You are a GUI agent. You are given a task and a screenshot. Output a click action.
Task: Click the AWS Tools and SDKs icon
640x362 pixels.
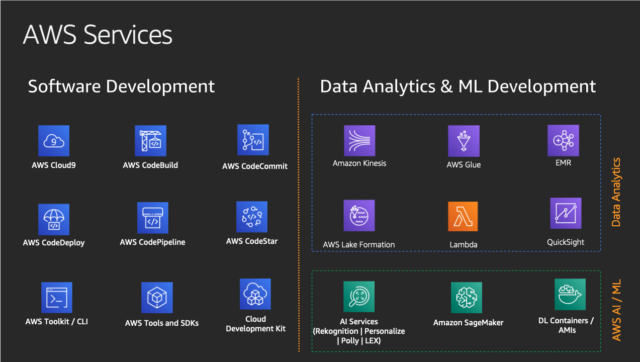(157, 298)
